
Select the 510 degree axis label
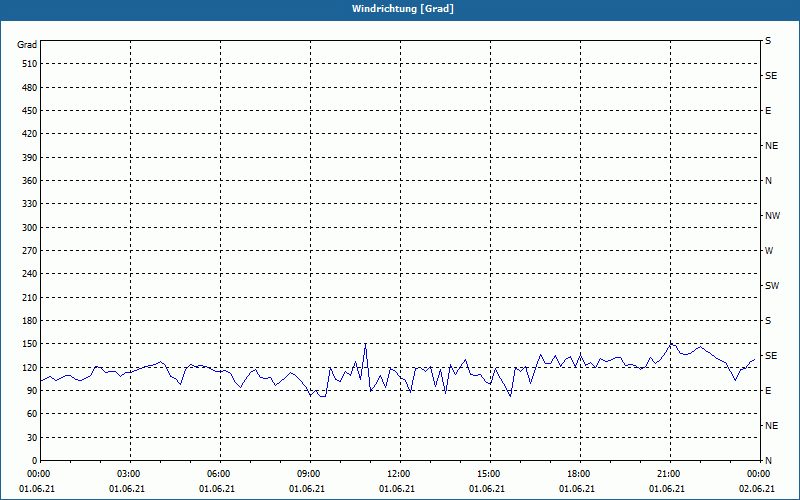30,64
